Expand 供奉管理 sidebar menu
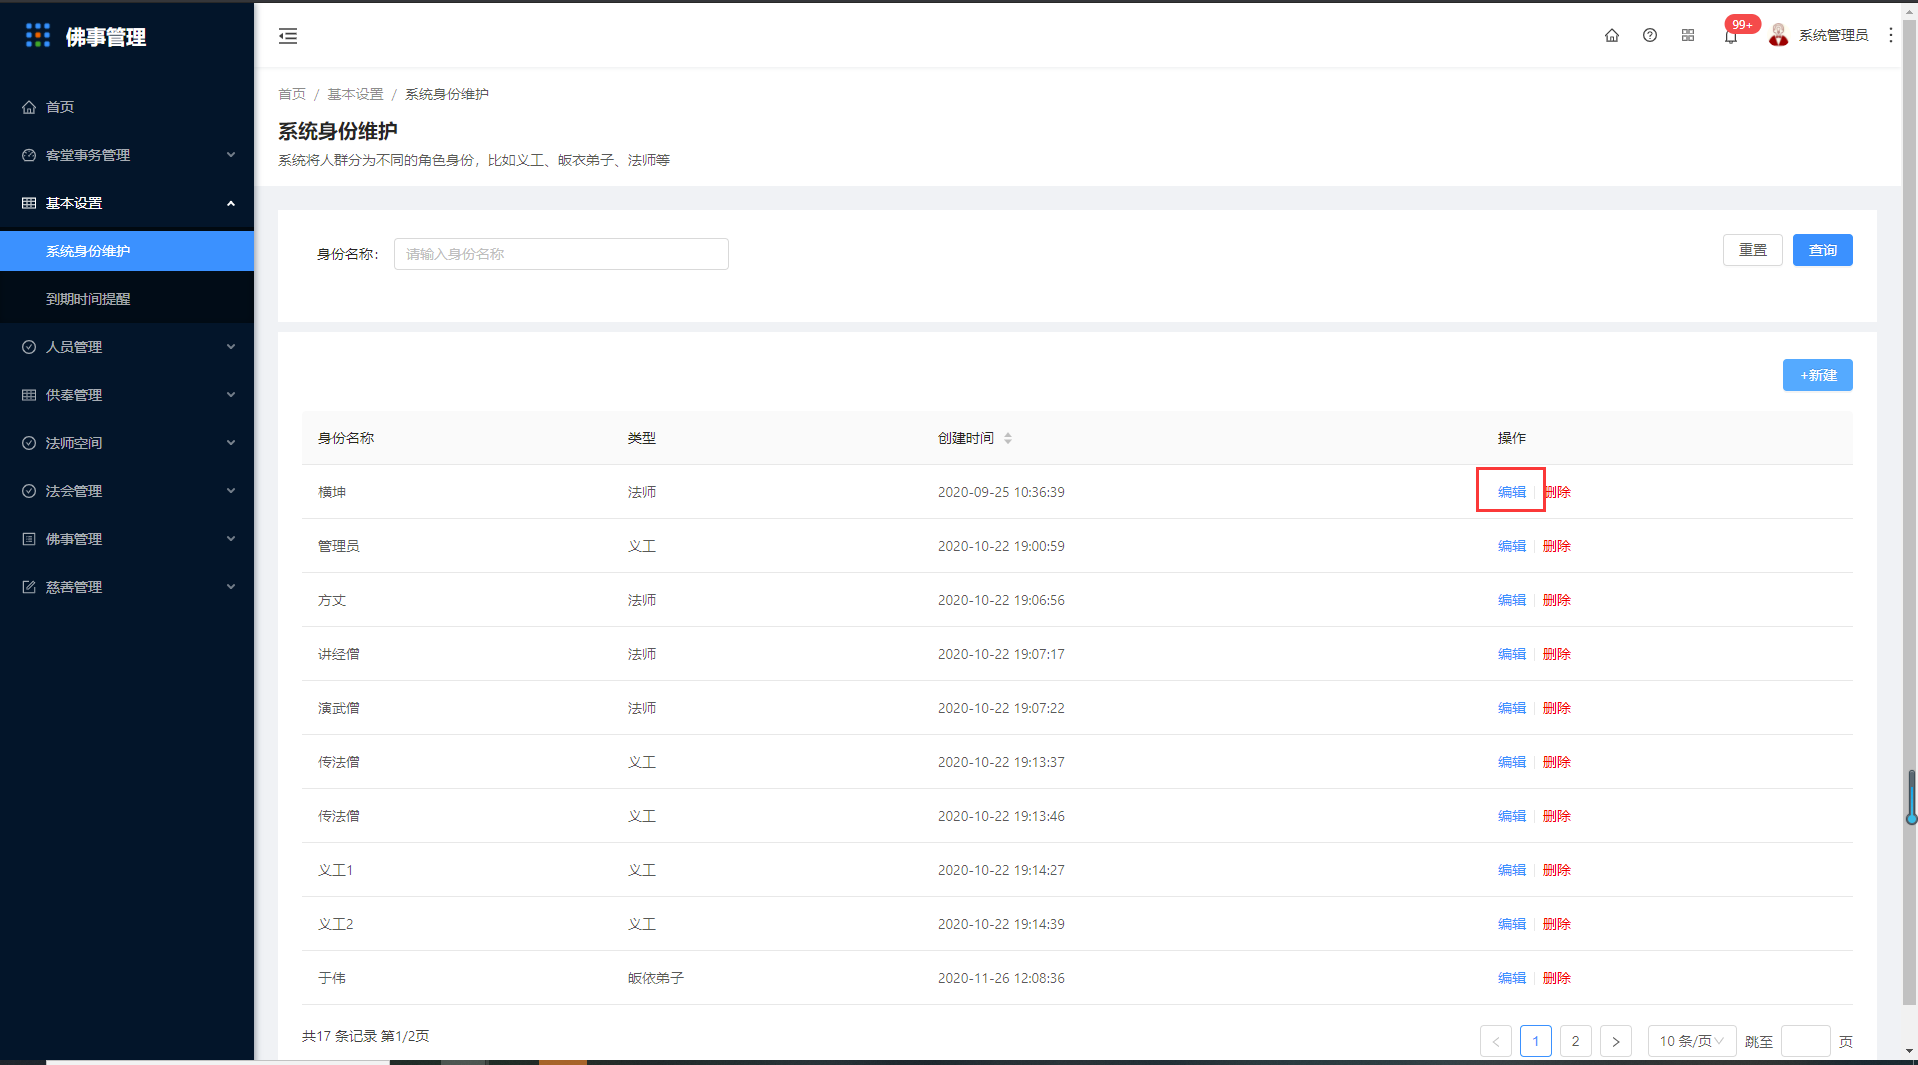The width and height of the screenshot is (1918, 1065). (127, 395)
